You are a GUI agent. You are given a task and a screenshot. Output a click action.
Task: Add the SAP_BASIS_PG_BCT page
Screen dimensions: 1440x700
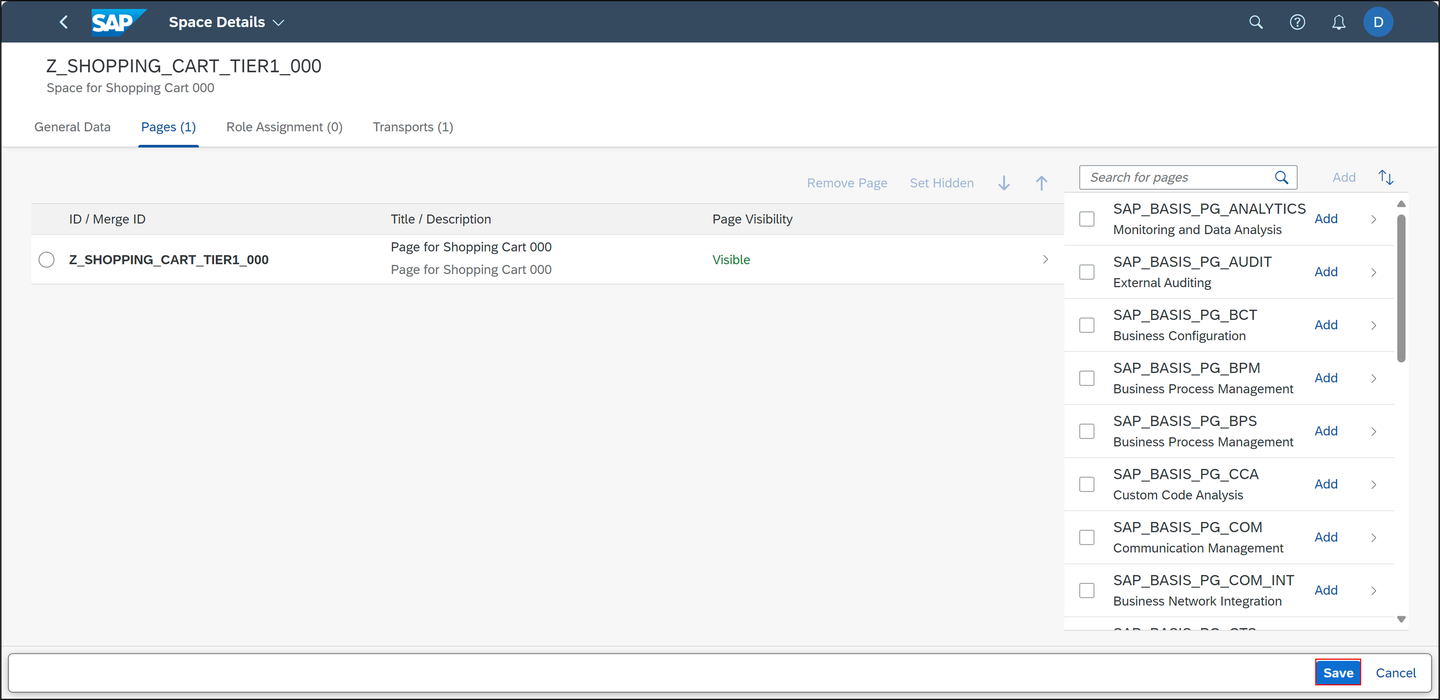[1326, 325]
